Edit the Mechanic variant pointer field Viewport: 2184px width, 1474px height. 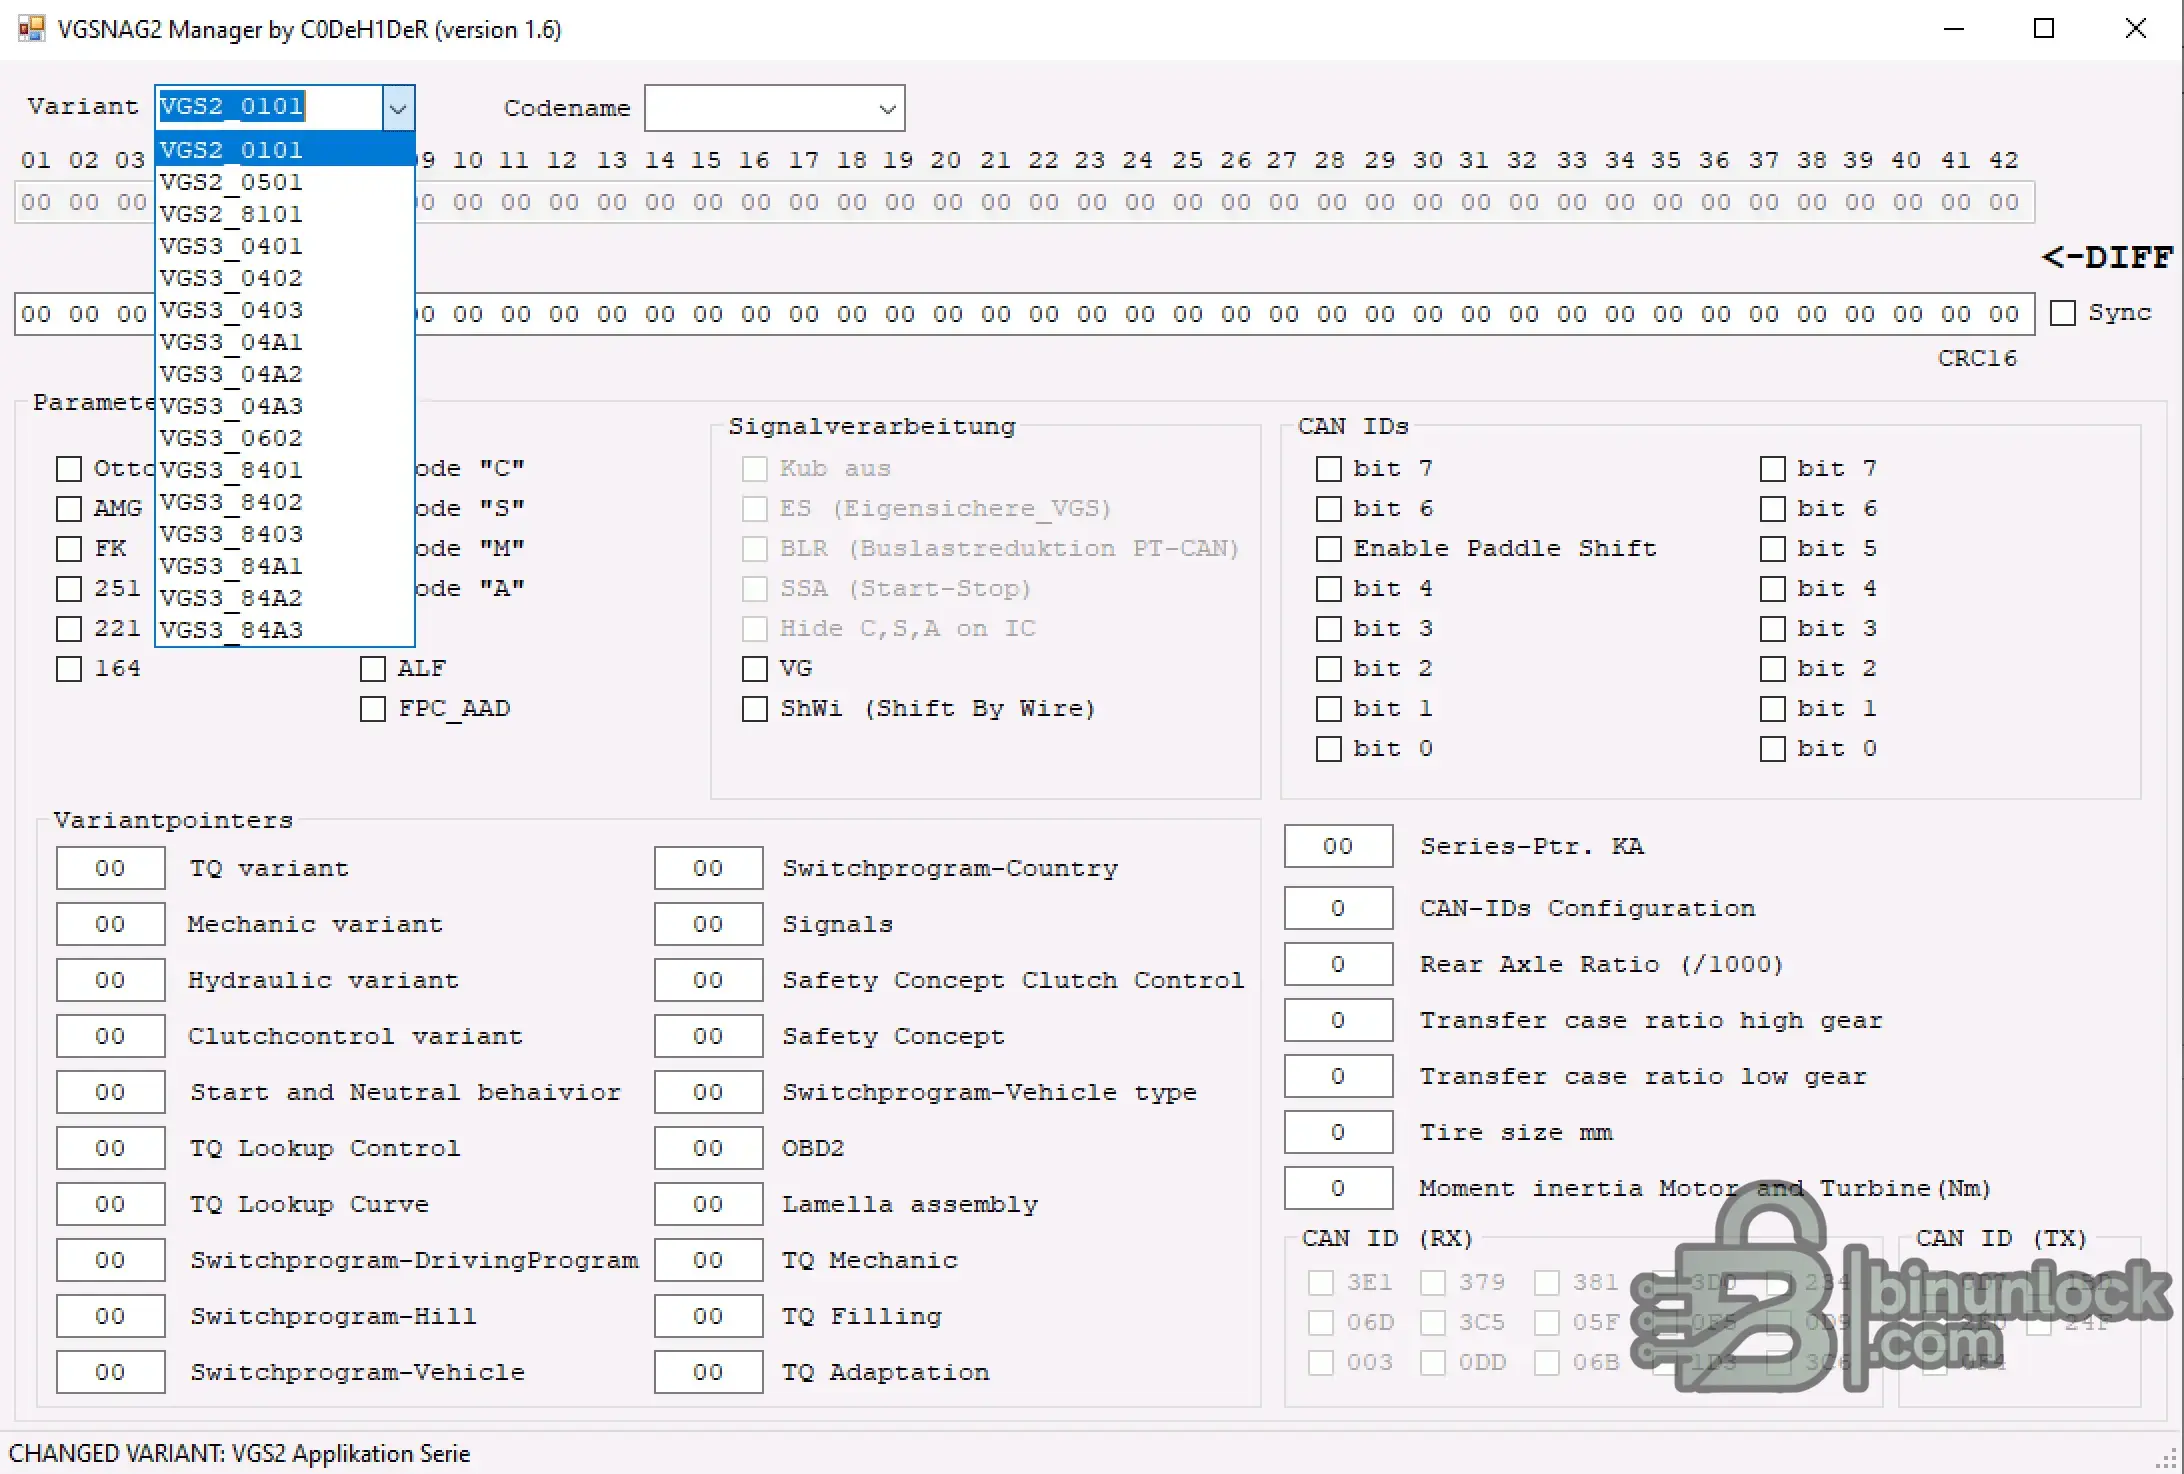111,924
